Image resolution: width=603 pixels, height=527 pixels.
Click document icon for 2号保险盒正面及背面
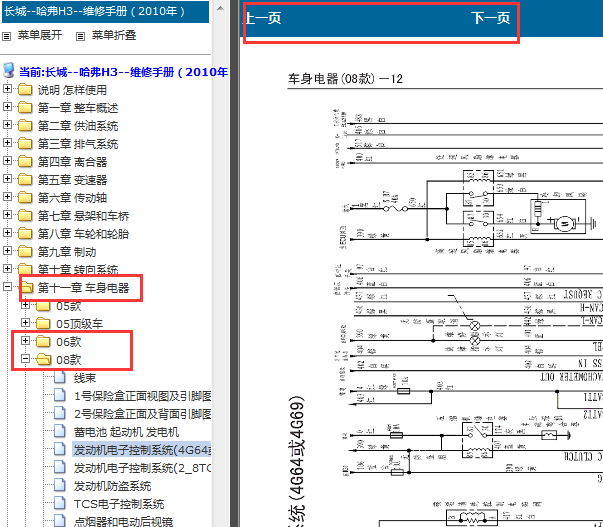(x=60, y=414)
